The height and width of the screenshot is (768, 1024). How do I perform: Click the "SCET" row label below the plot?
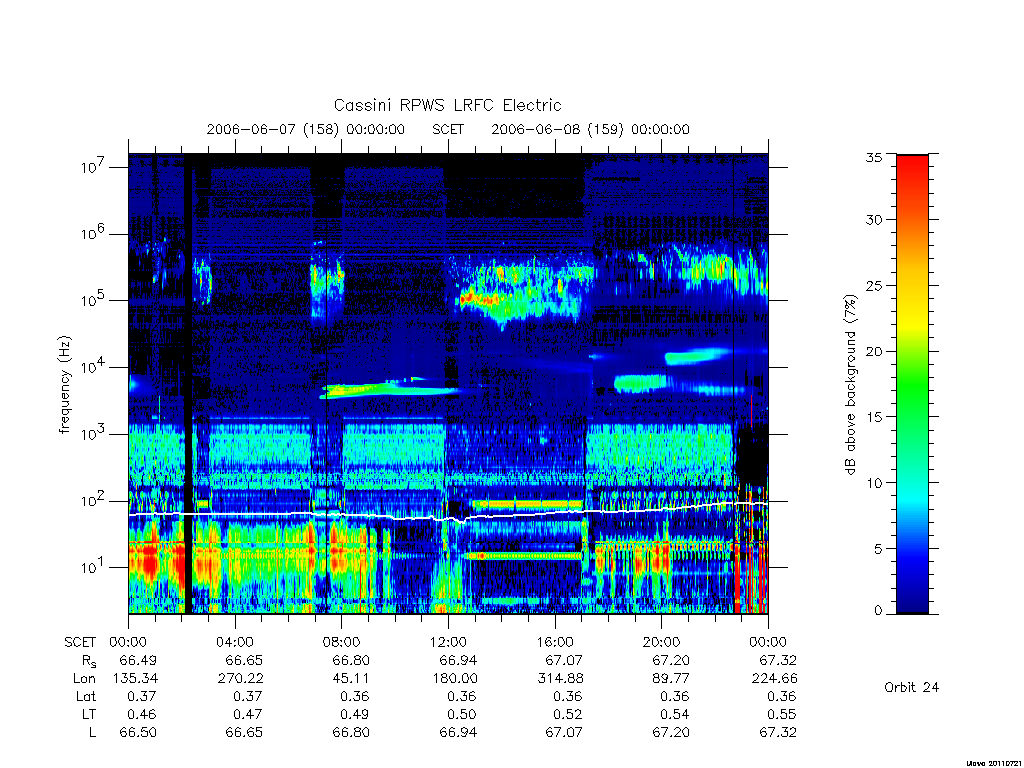point(80,642)
